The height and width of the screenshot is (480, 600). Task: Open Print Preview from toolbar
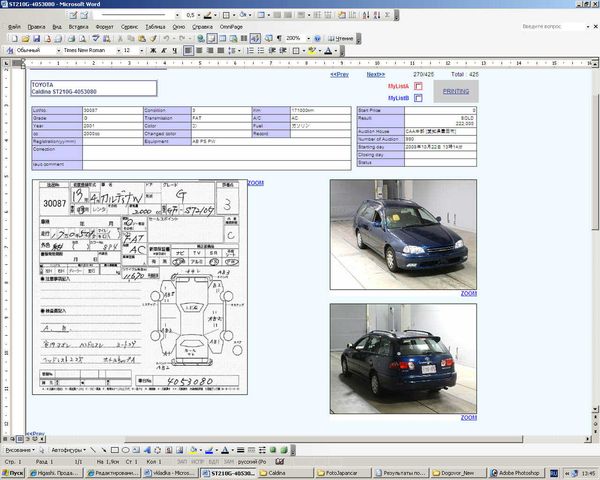tap(82, 39)
